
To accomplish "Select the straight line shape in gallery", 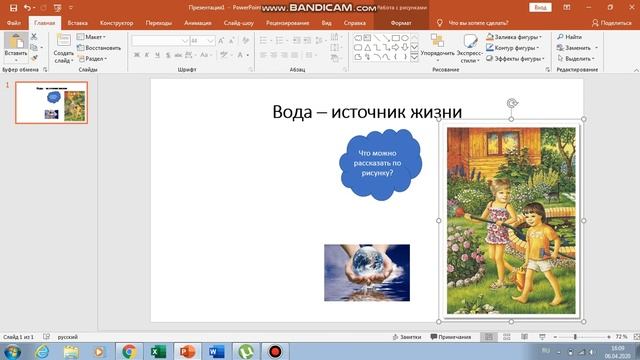I will (x=377, y=38).
